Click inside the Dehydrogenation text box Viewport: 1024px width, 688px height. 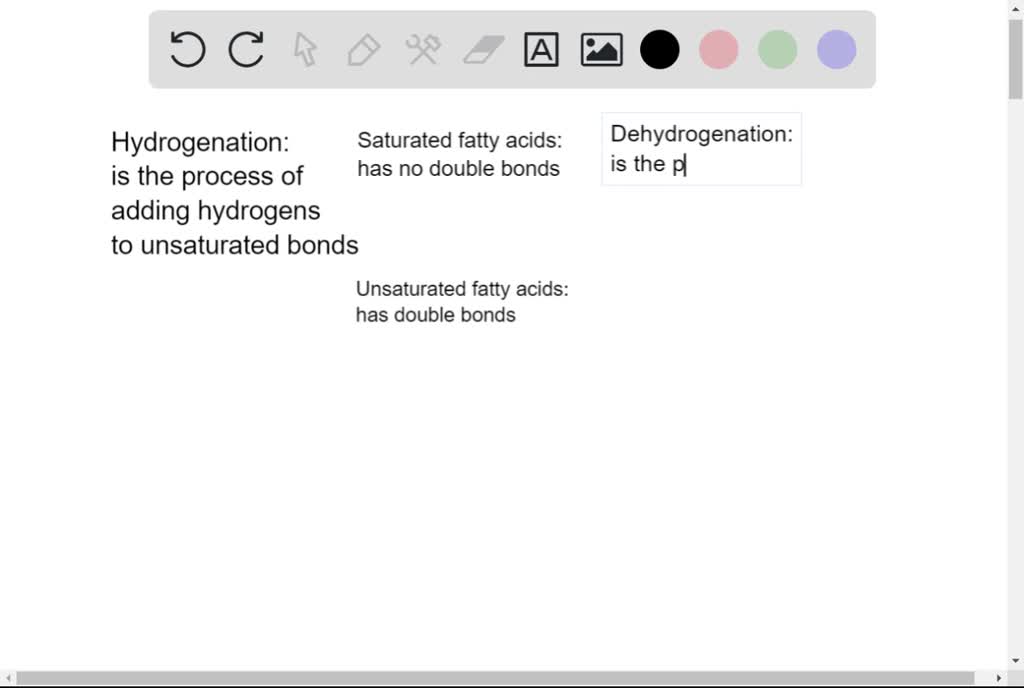point(701,149)
